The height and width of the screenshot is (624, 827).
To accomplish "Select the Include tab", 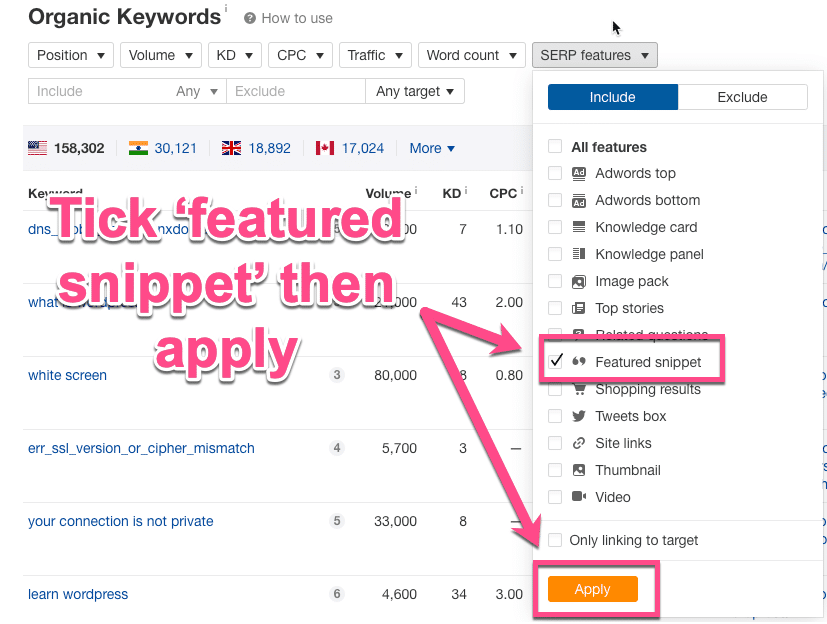I will [613, 97].
